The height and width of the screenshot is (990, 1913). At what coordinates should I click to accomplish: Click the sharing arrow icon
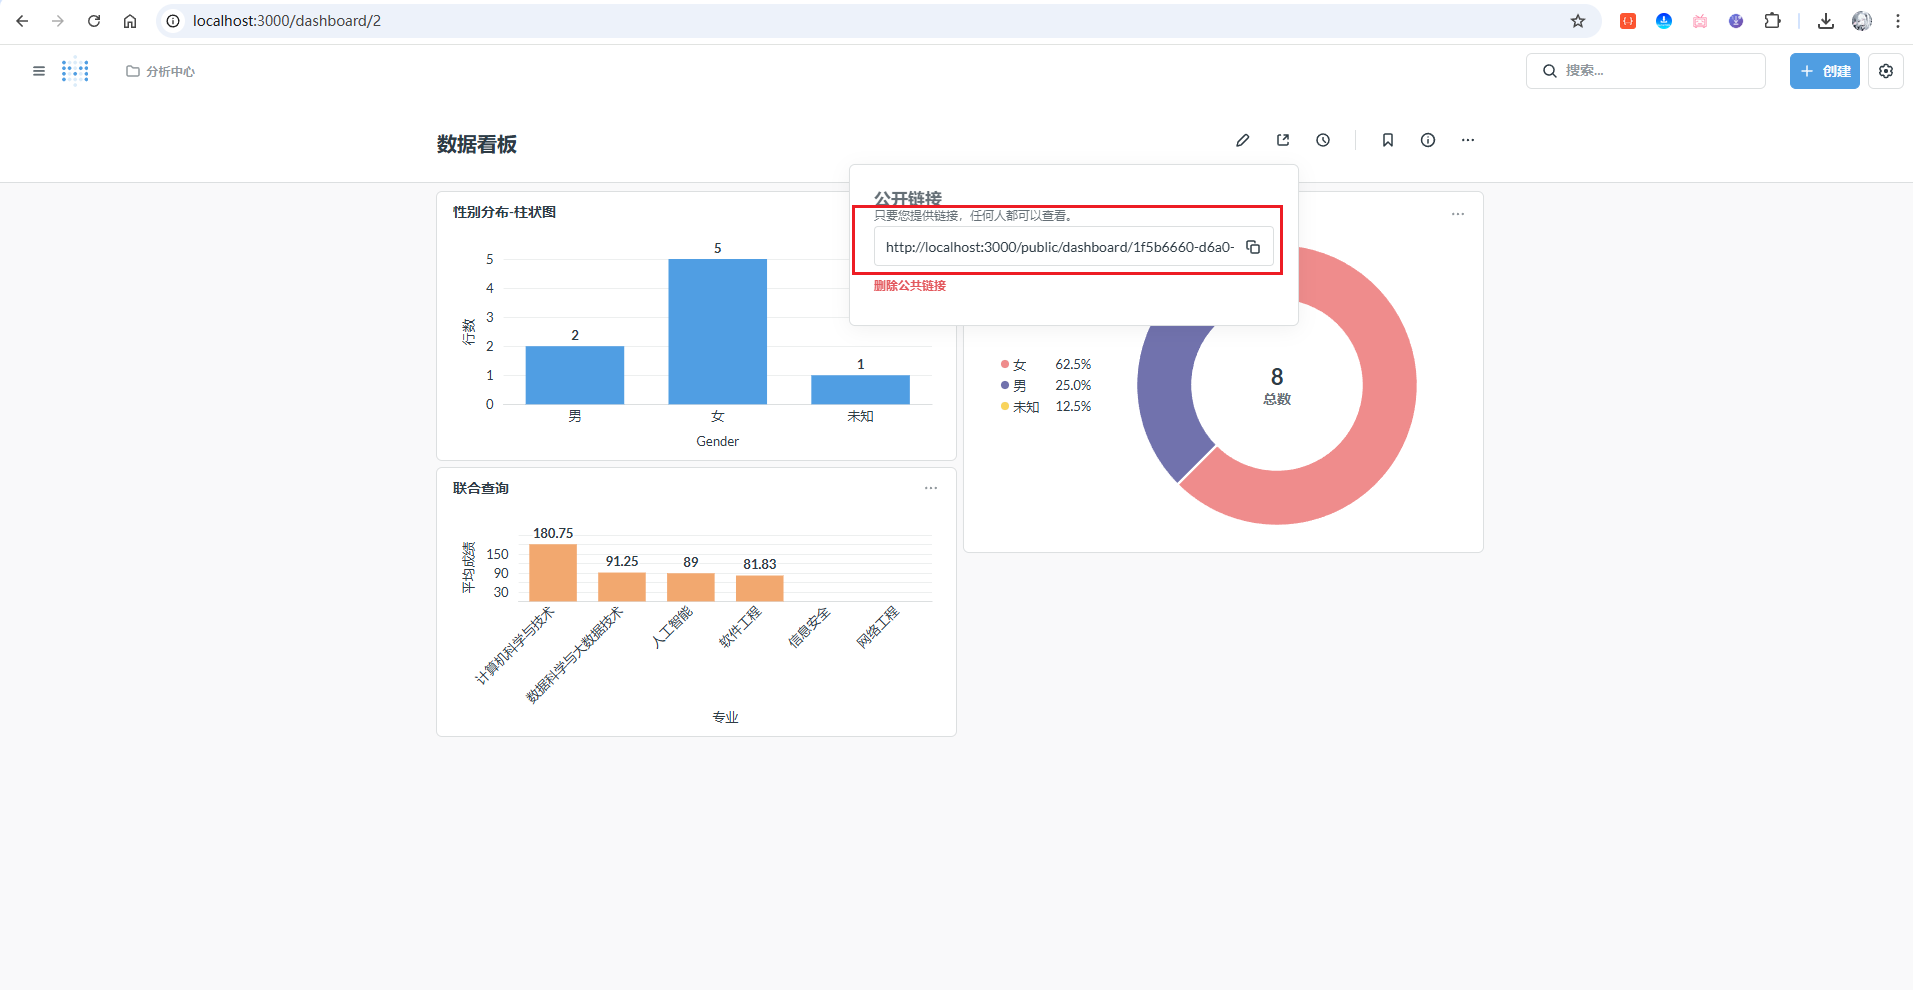coord(1283,140)
